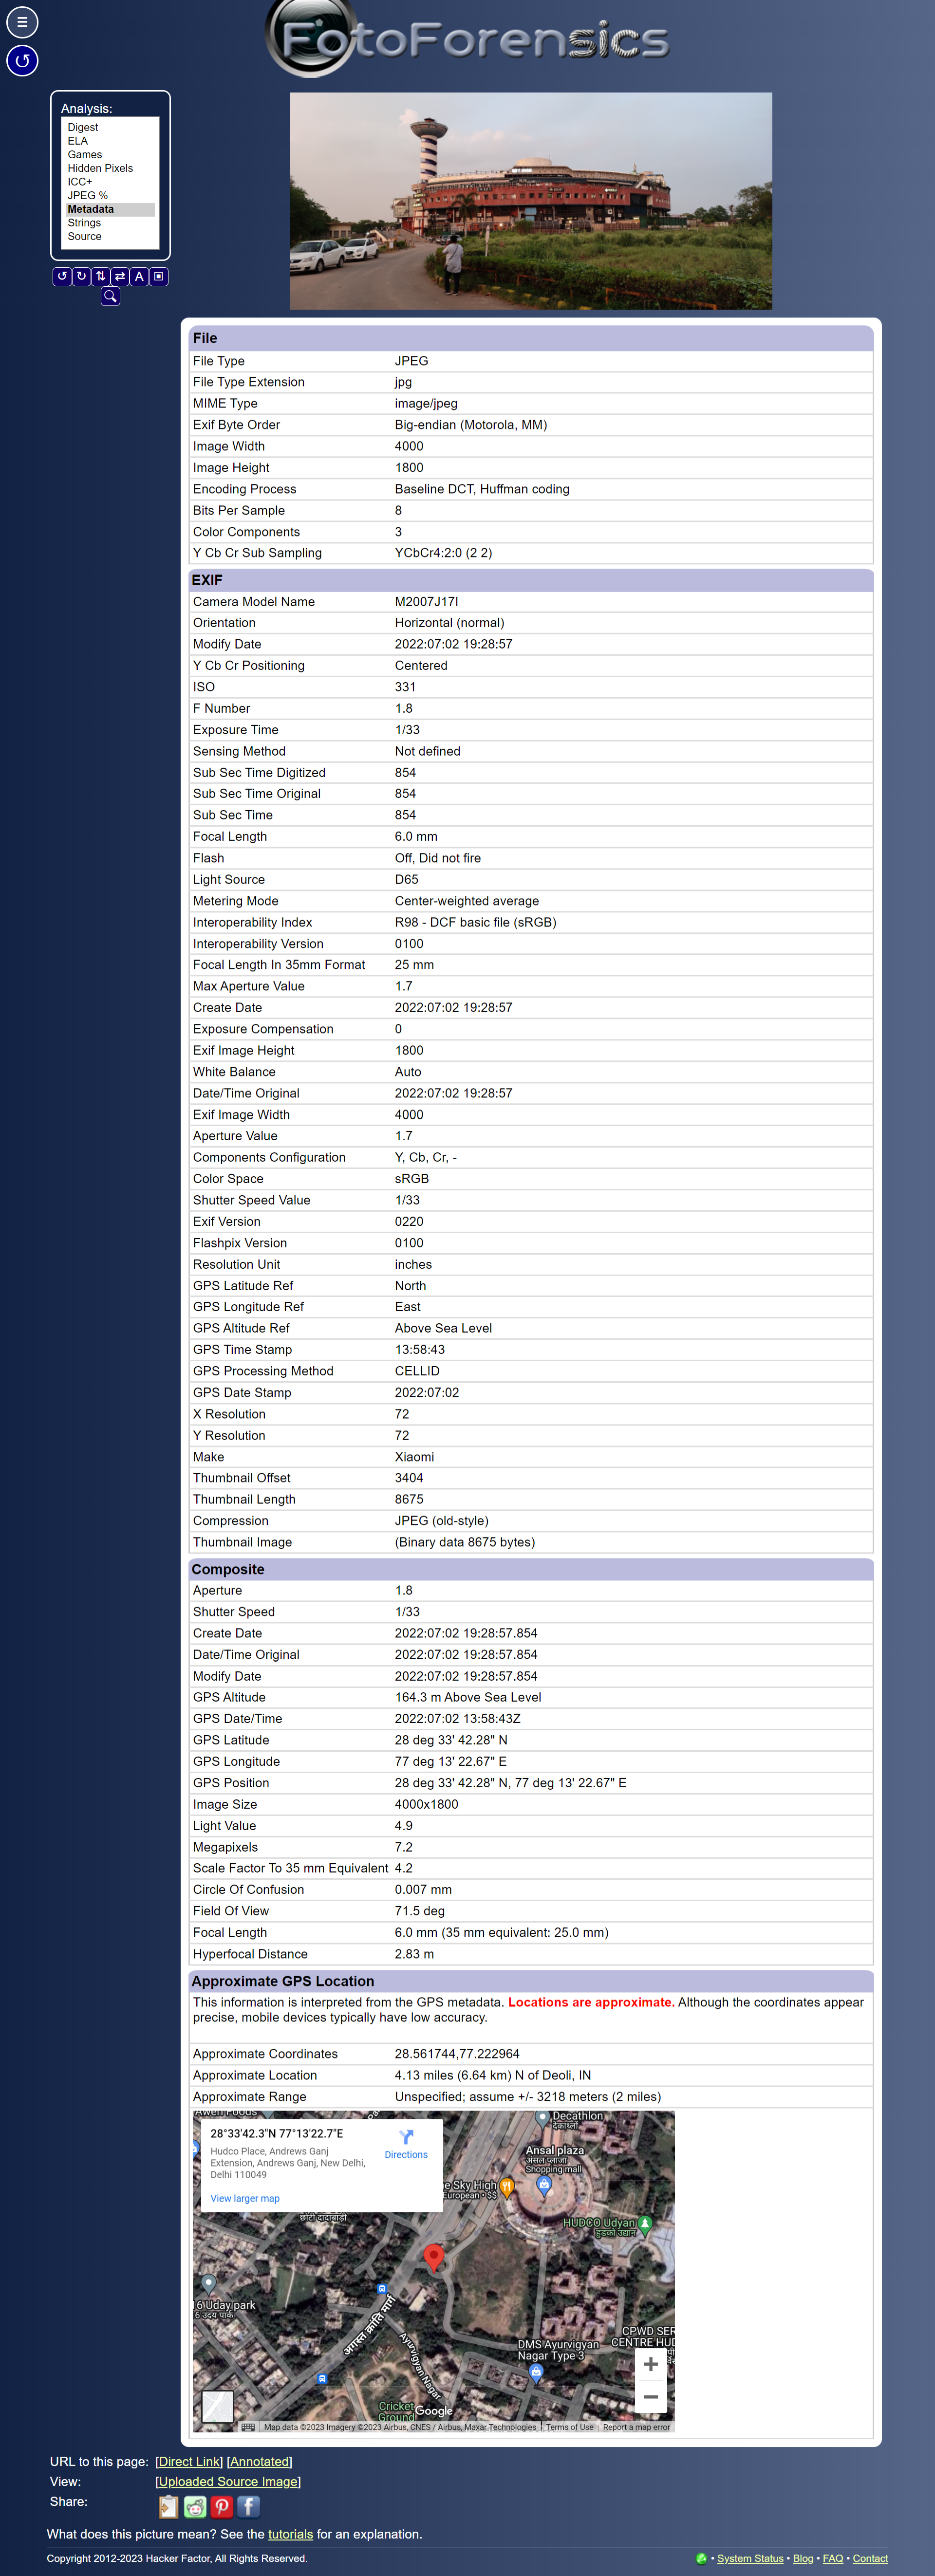Share on Reddit
The image size is (935, 2576).
pyautogui.click(x=195, y=2507)
